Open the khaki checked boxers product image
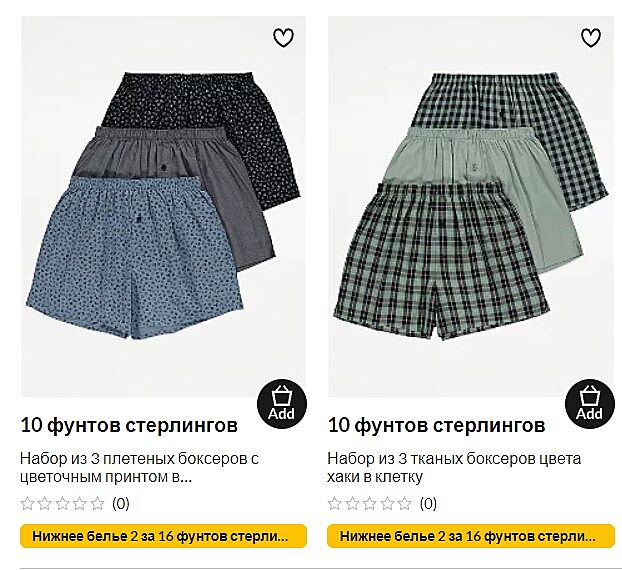Image resolution: width=622 pixels, height=570 pixels. (x=471, y=206)
